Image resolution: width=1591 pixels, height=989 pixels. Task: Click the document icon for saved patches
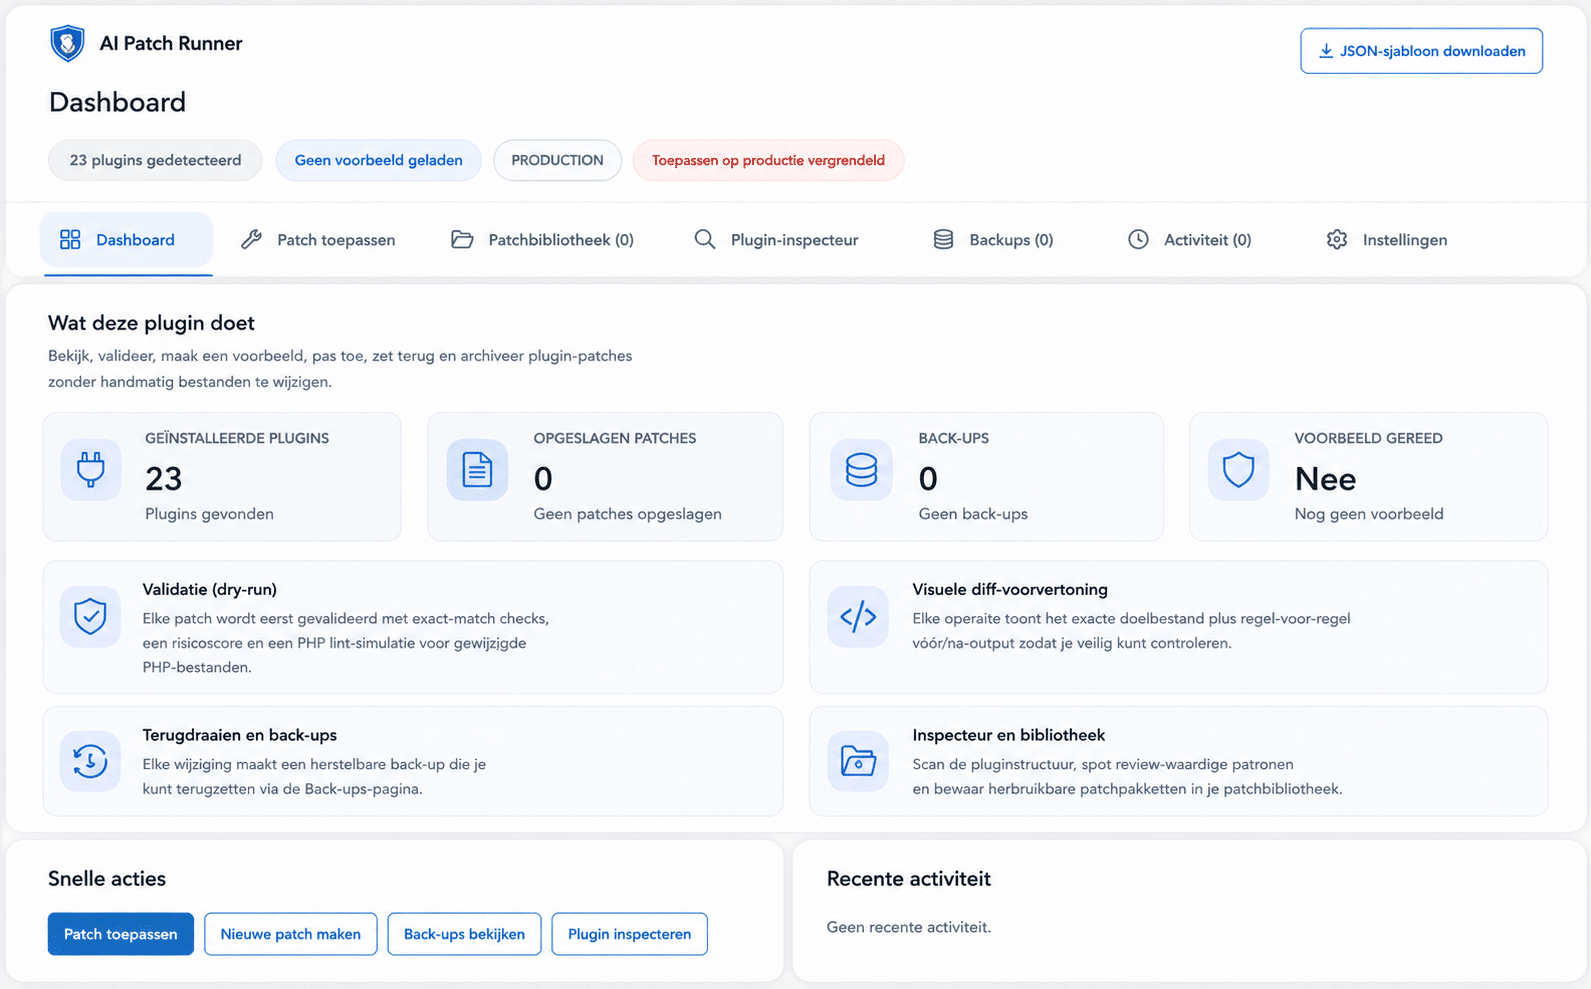(477, 469)
